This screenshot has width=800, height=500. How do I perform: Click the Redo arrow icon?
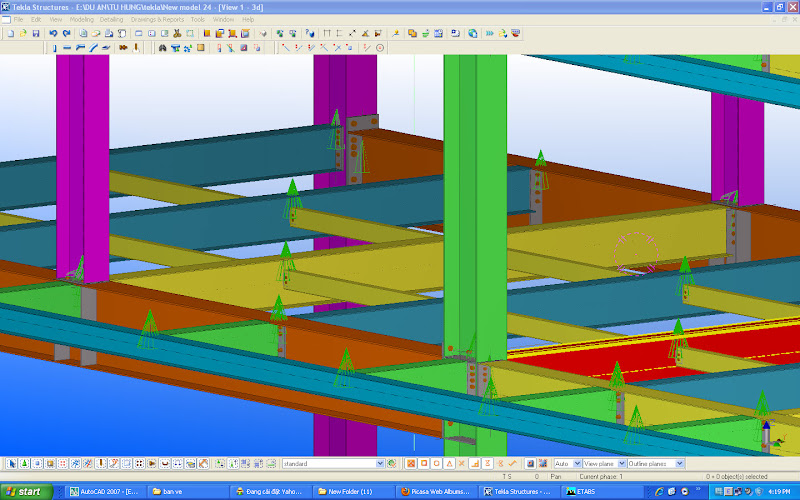click(66, 33)
